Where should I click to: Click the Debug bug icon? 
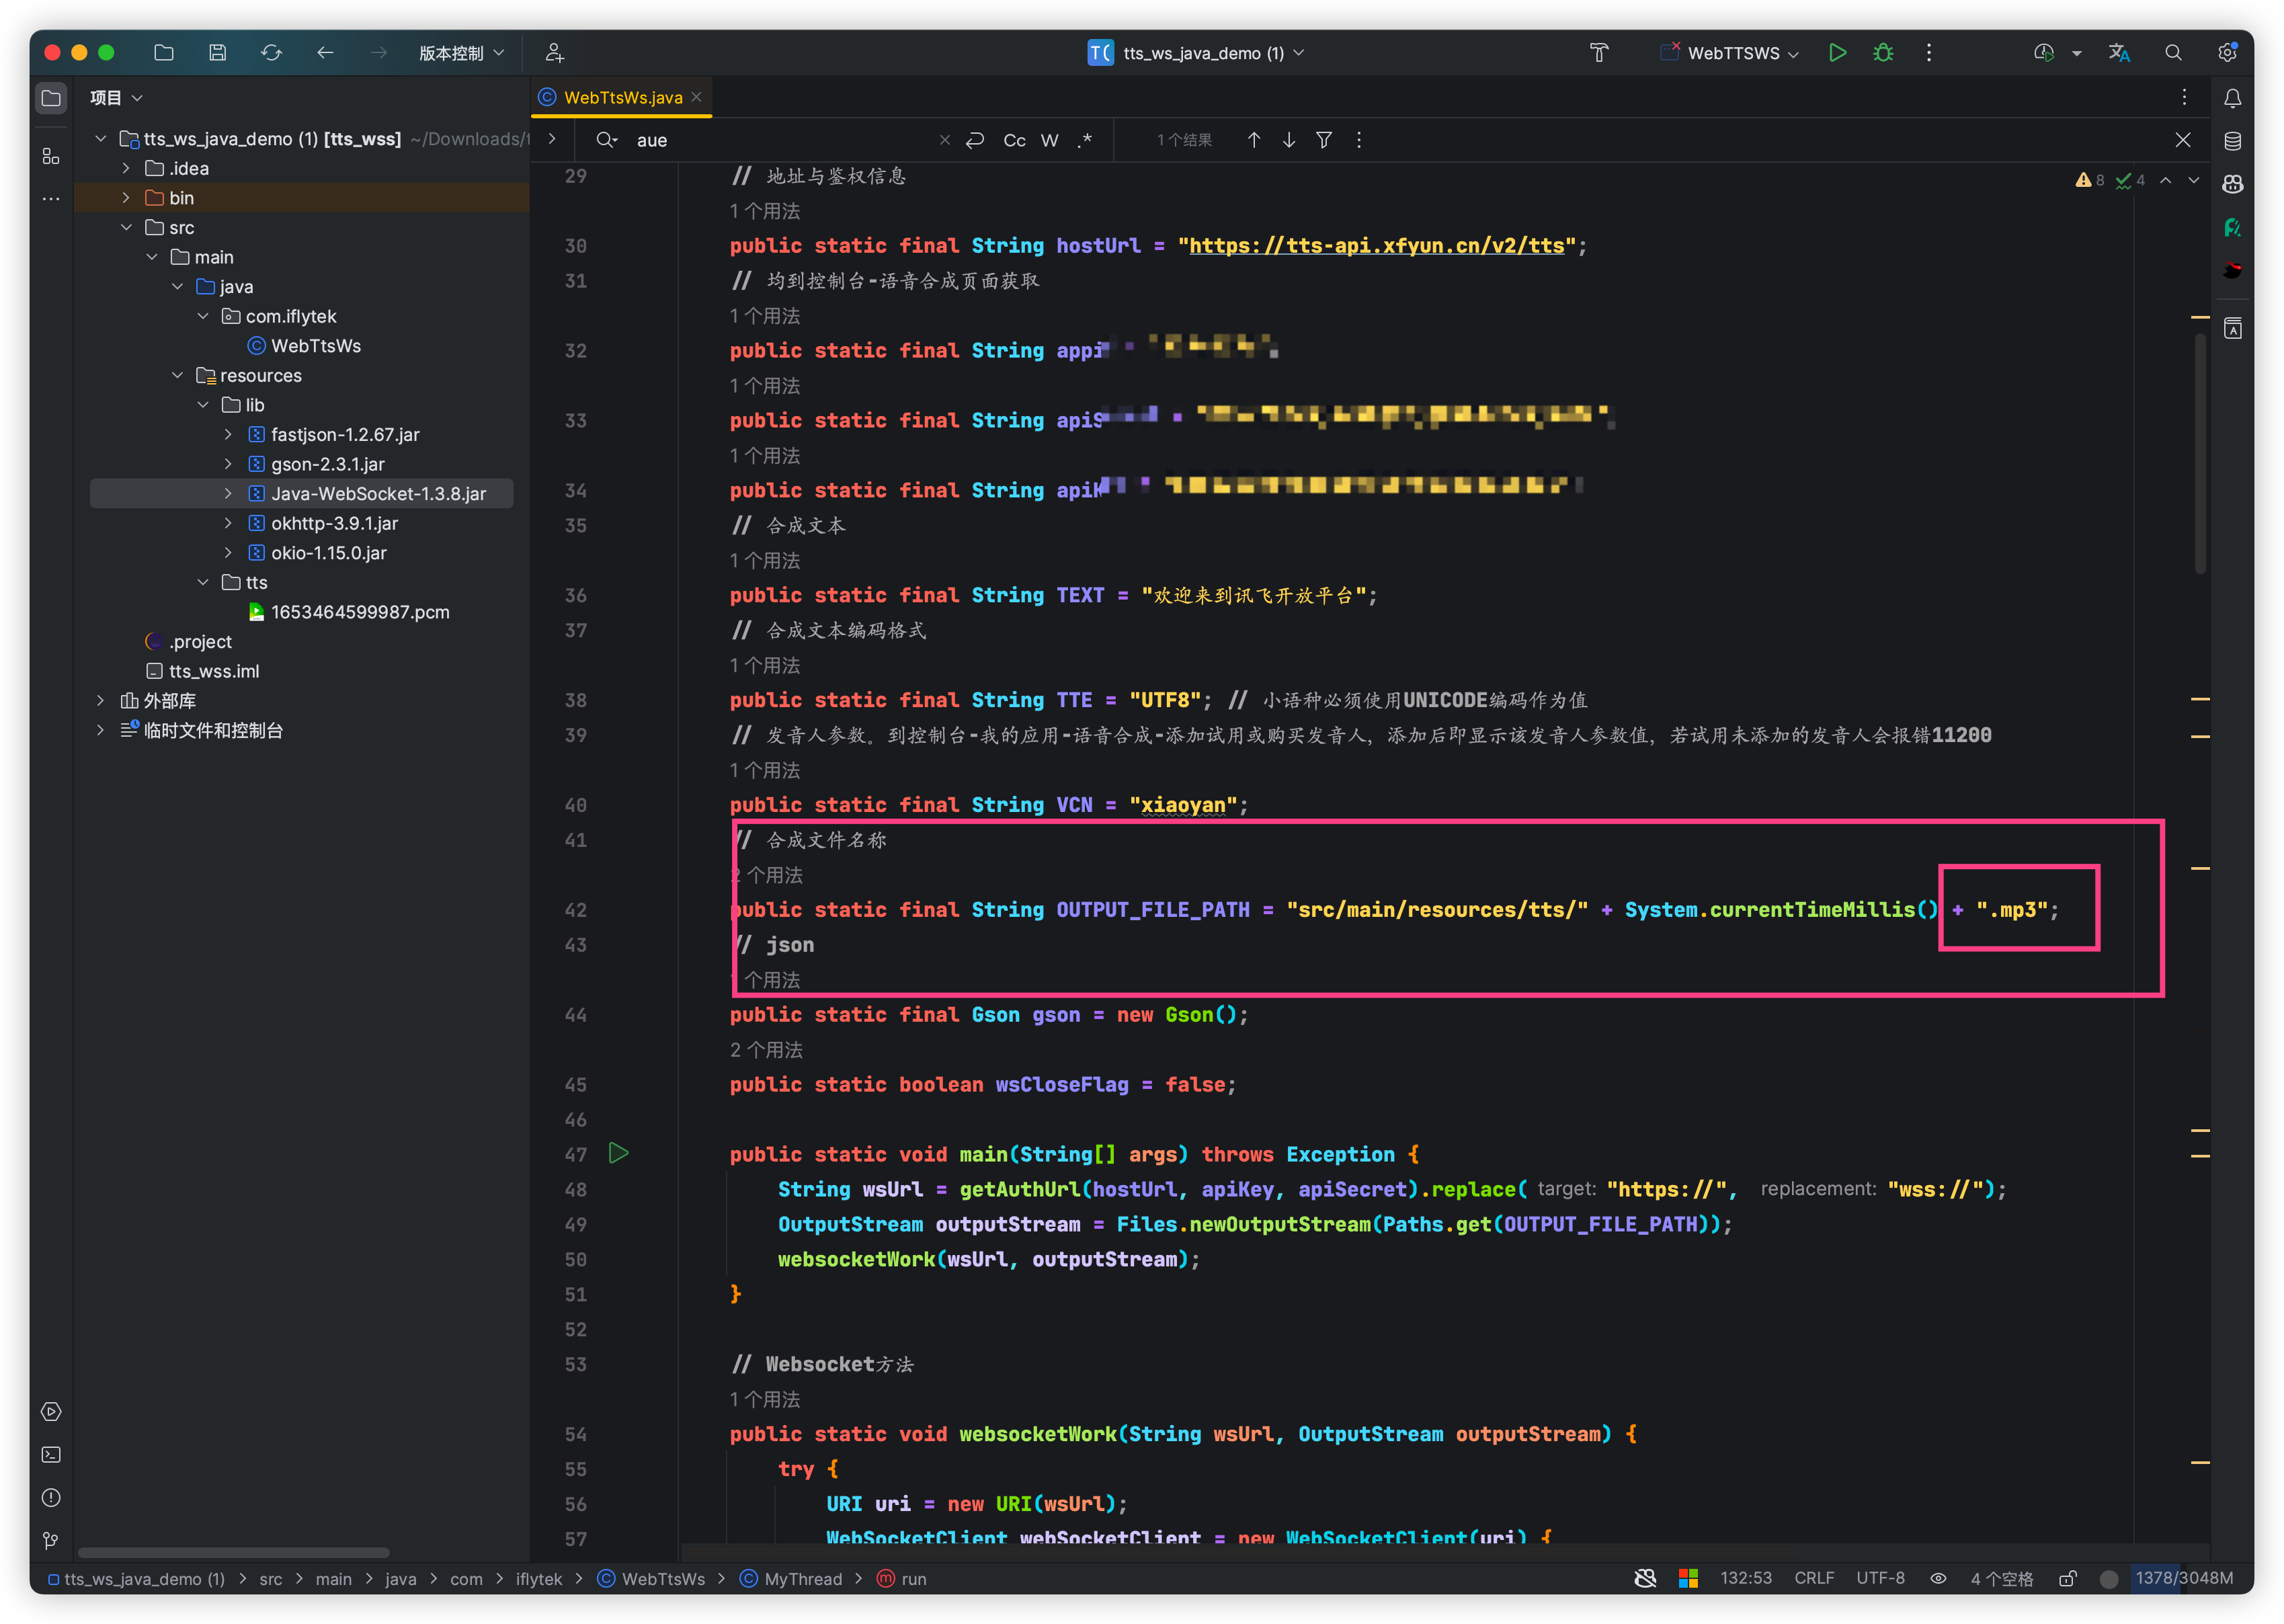coord(1883,53)
